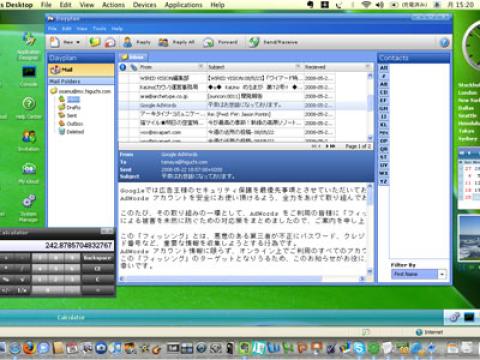This screenshot has width=480, height=360.
Task: Click the Forward toolbar button
Action: (220, 42)
